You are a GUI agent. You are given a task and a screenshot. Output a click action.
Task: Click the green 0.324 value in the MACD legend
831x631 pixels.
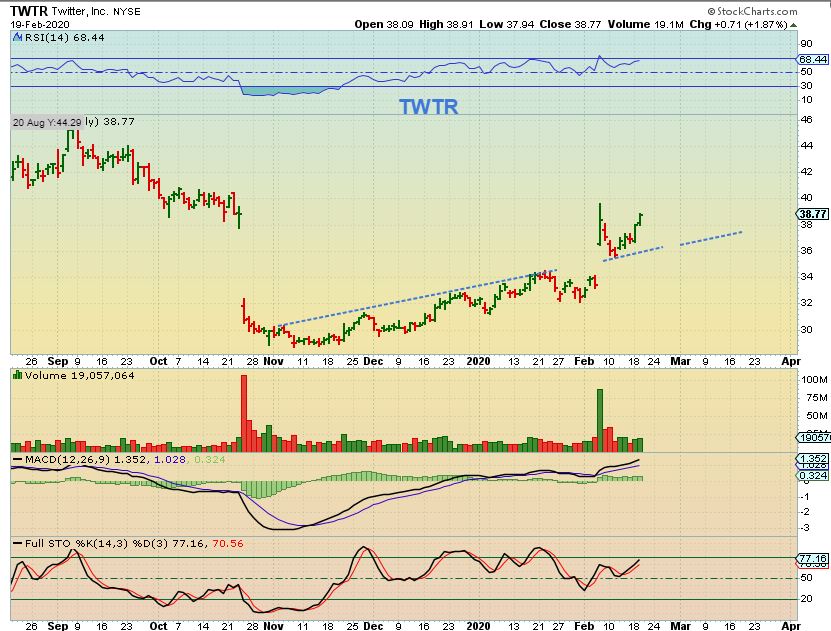210,459
